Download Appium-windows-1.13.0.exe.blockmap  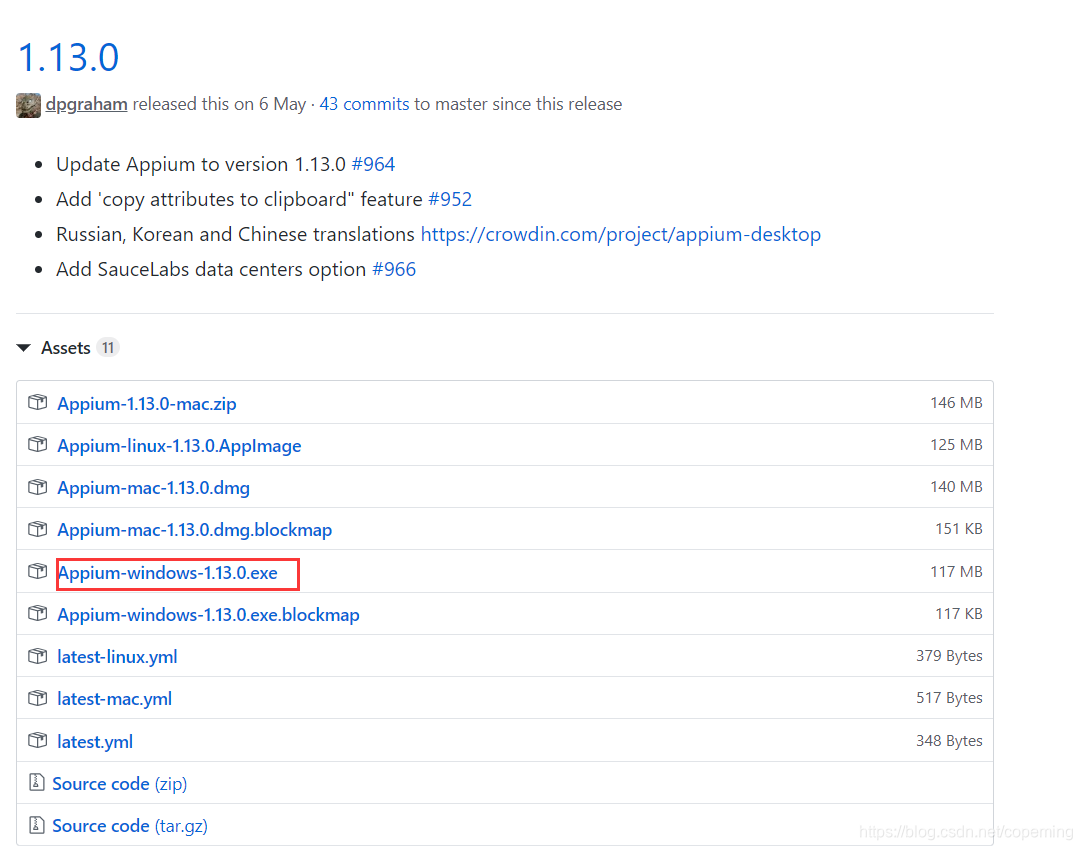pyautogui.click(x=208, y=615)
